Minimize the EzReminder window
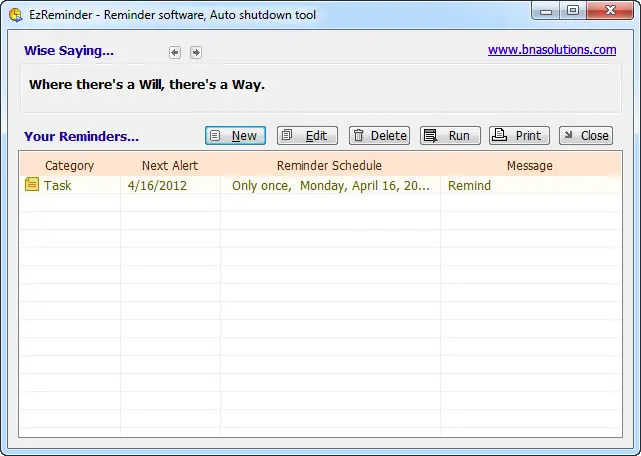Screen dimensions: 641x456 point(546,11)
